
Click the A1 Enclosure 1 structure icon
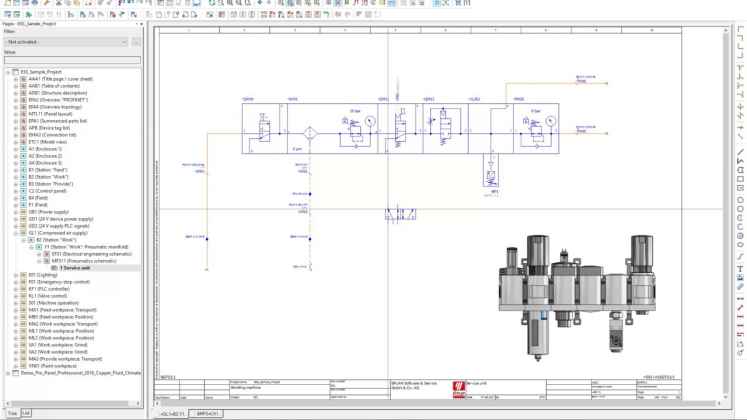coord(24,149)
